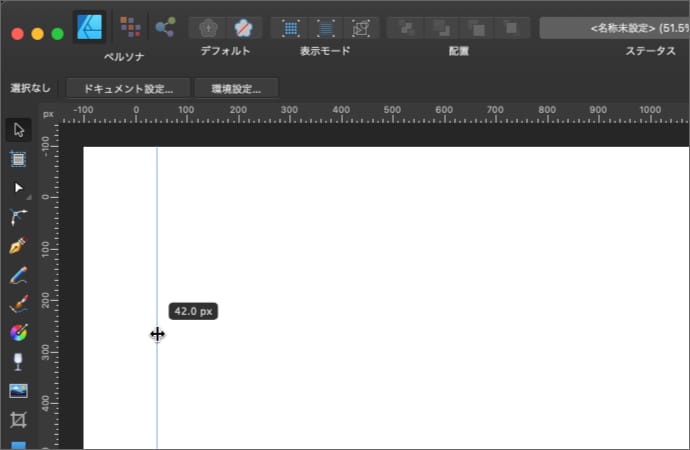
Task: Choose the Place Image tool
Action: tap(18, 390)
